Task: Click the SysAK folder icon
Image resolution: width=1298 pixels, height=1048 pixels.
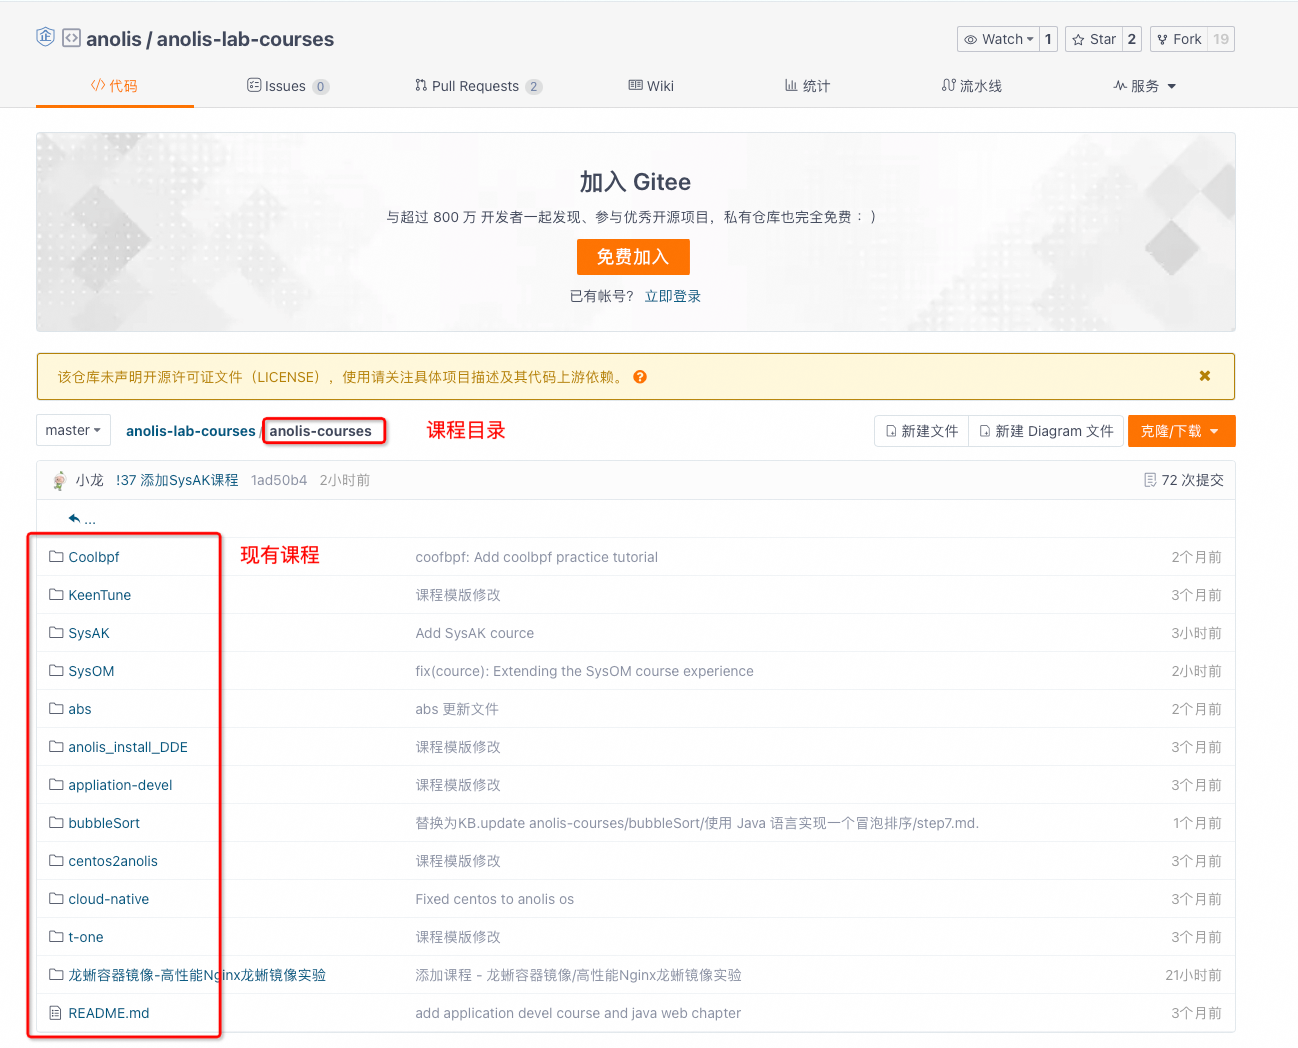Action: coord(56,632)
